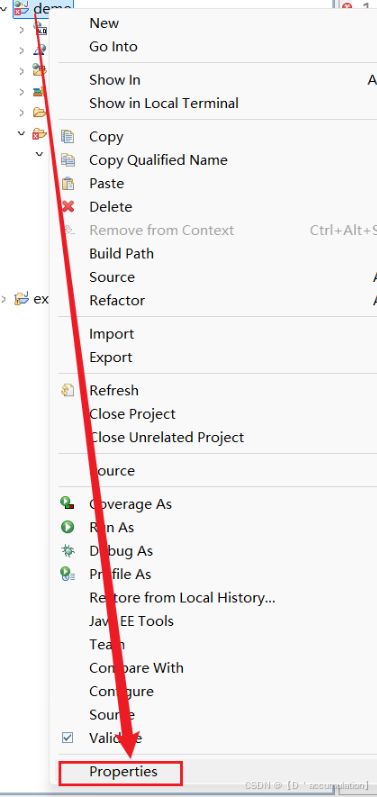Click the Copy icon in context menu
This screenshot has width=377, height=797.
[x=68, y=136]
